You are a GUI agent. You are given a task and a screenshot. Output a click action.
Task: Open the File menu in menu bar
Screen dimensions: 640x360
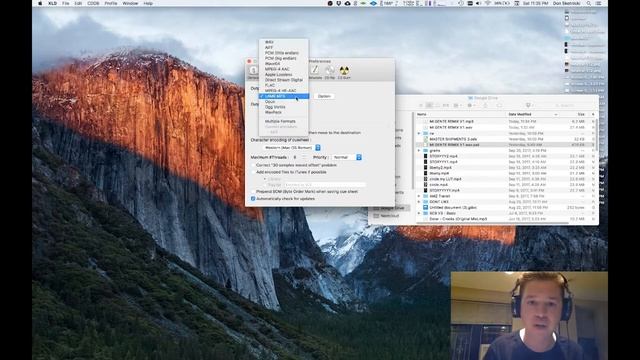pyautogui.click(x=65, y=3)
